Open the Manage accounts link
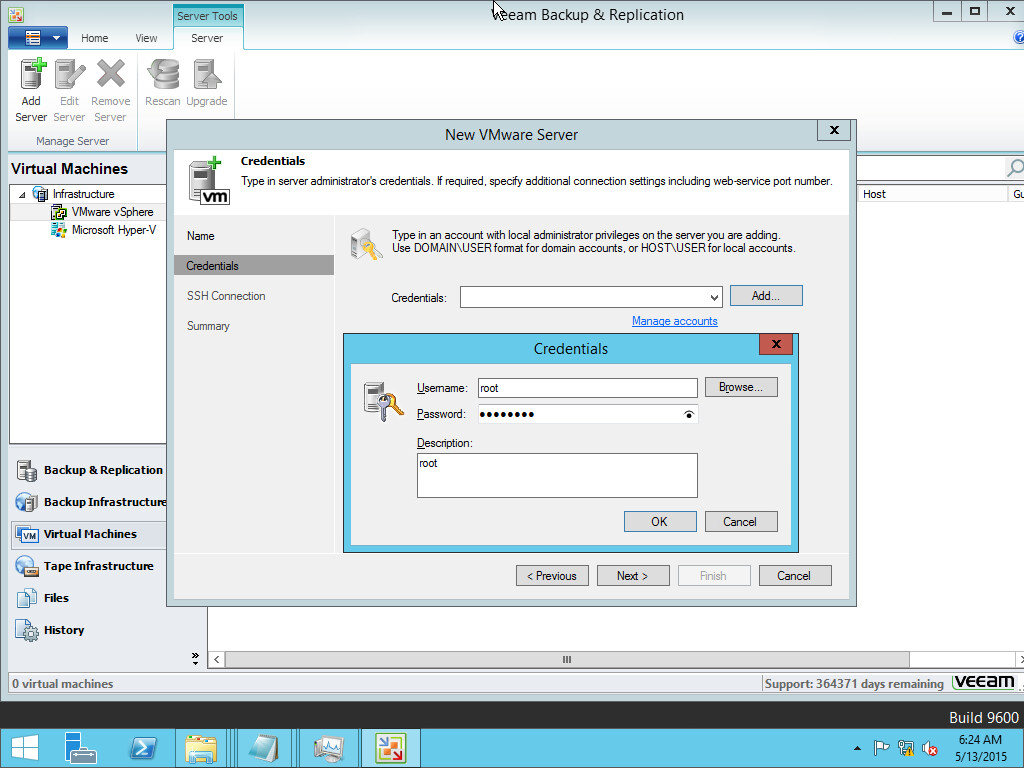This screenshot has width=1024, height=768. click(x=675, y=321)
